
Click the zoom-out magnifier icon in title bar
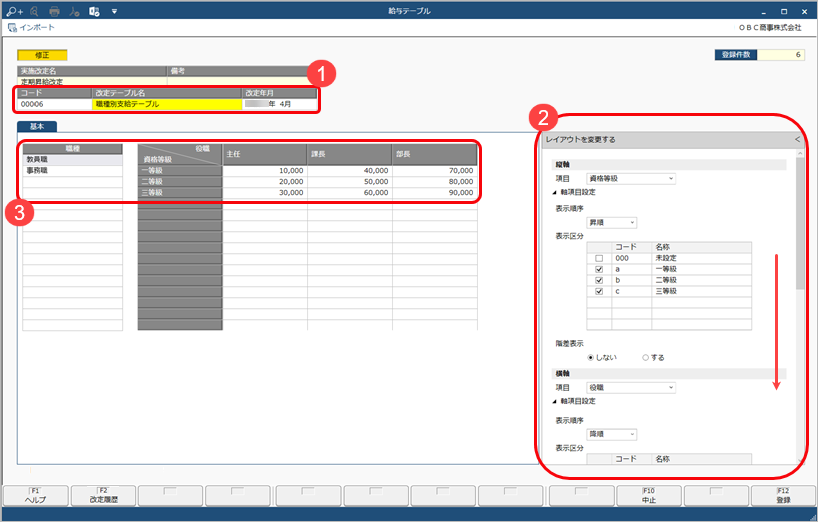pos(33,11)
